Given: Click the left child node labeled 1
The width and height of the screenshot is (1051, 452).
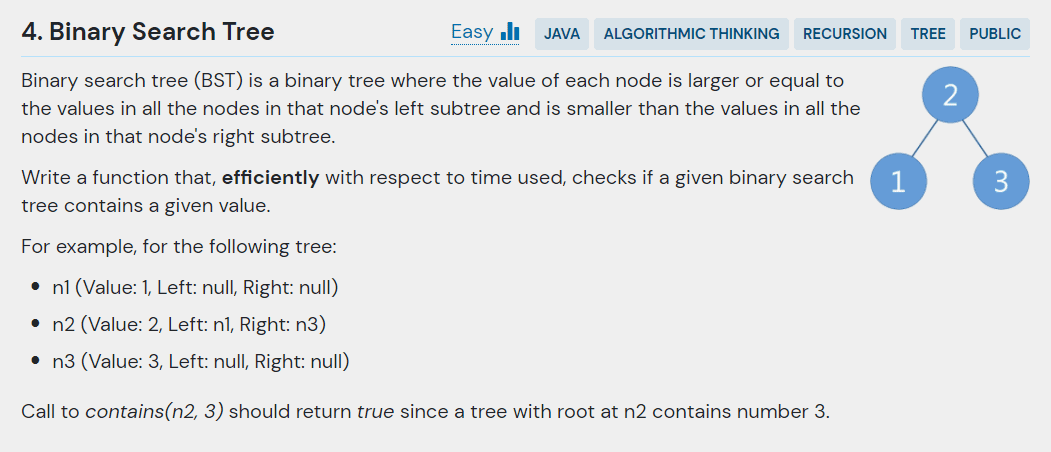Looking at the screenshot, I should [x=898, y=181].
